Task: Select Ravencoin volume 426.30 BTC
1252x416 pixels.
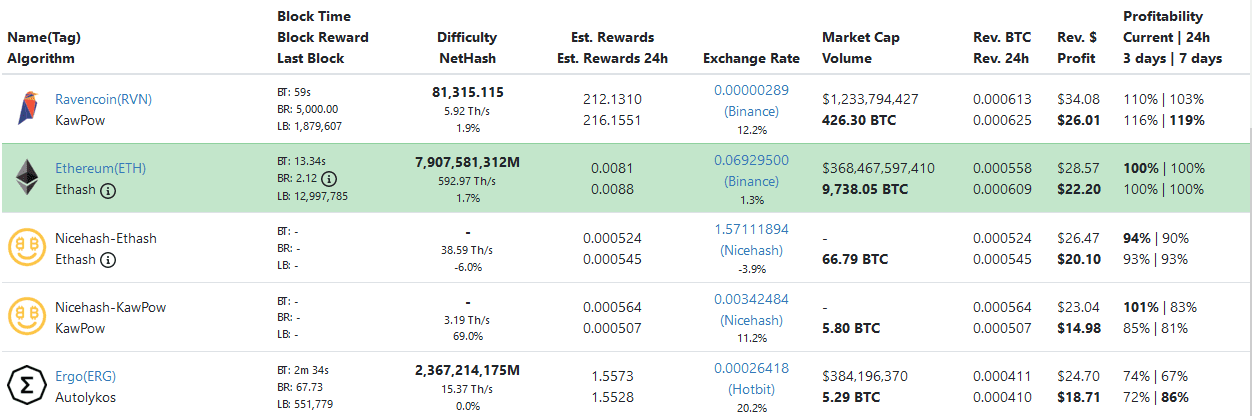Action: click(x=859, y=120)
